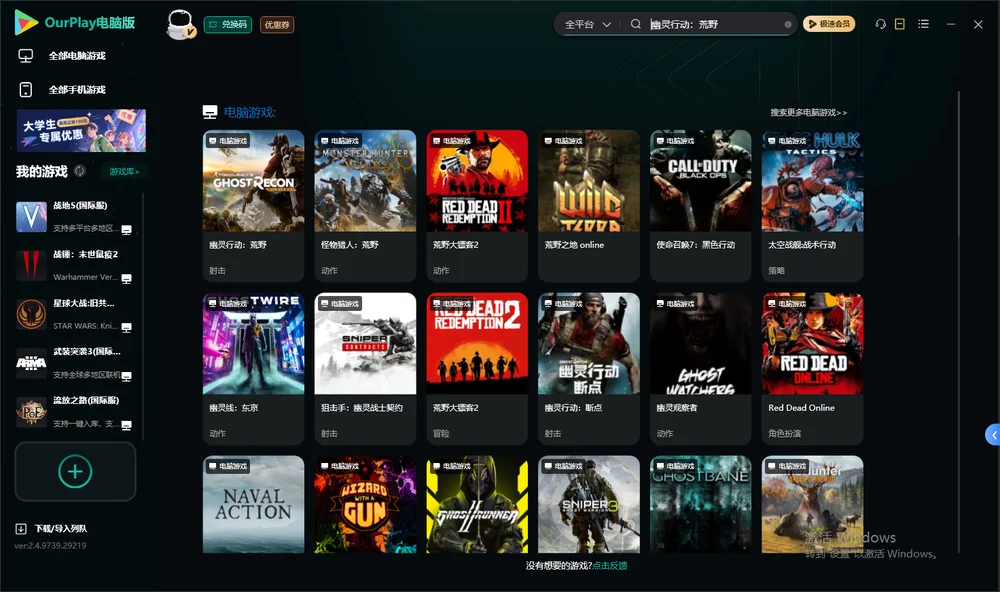The height and width of the screenshot is (592, 1000).
Task: Open the list menu icon
Action: click(x=923, y=24)
